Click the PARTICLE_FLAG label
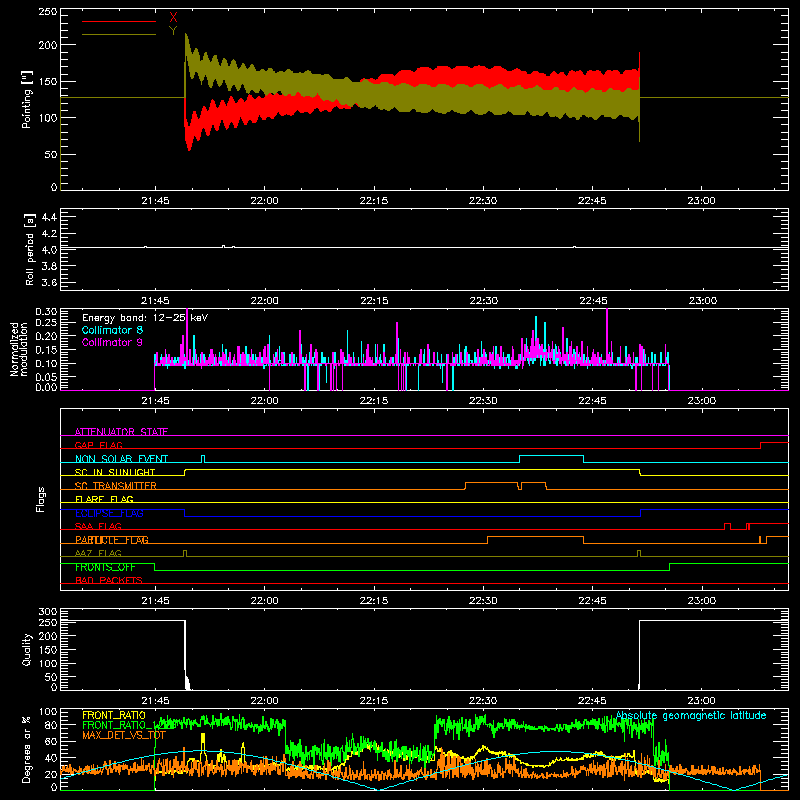The height and width of the screenshot is (800, 800). coord(112,540)
